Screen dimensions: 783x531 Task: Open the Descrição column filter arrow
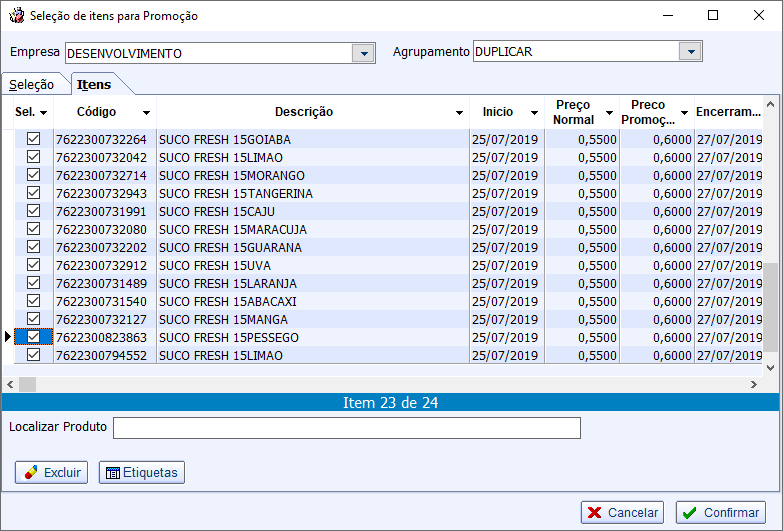point(459,113)
